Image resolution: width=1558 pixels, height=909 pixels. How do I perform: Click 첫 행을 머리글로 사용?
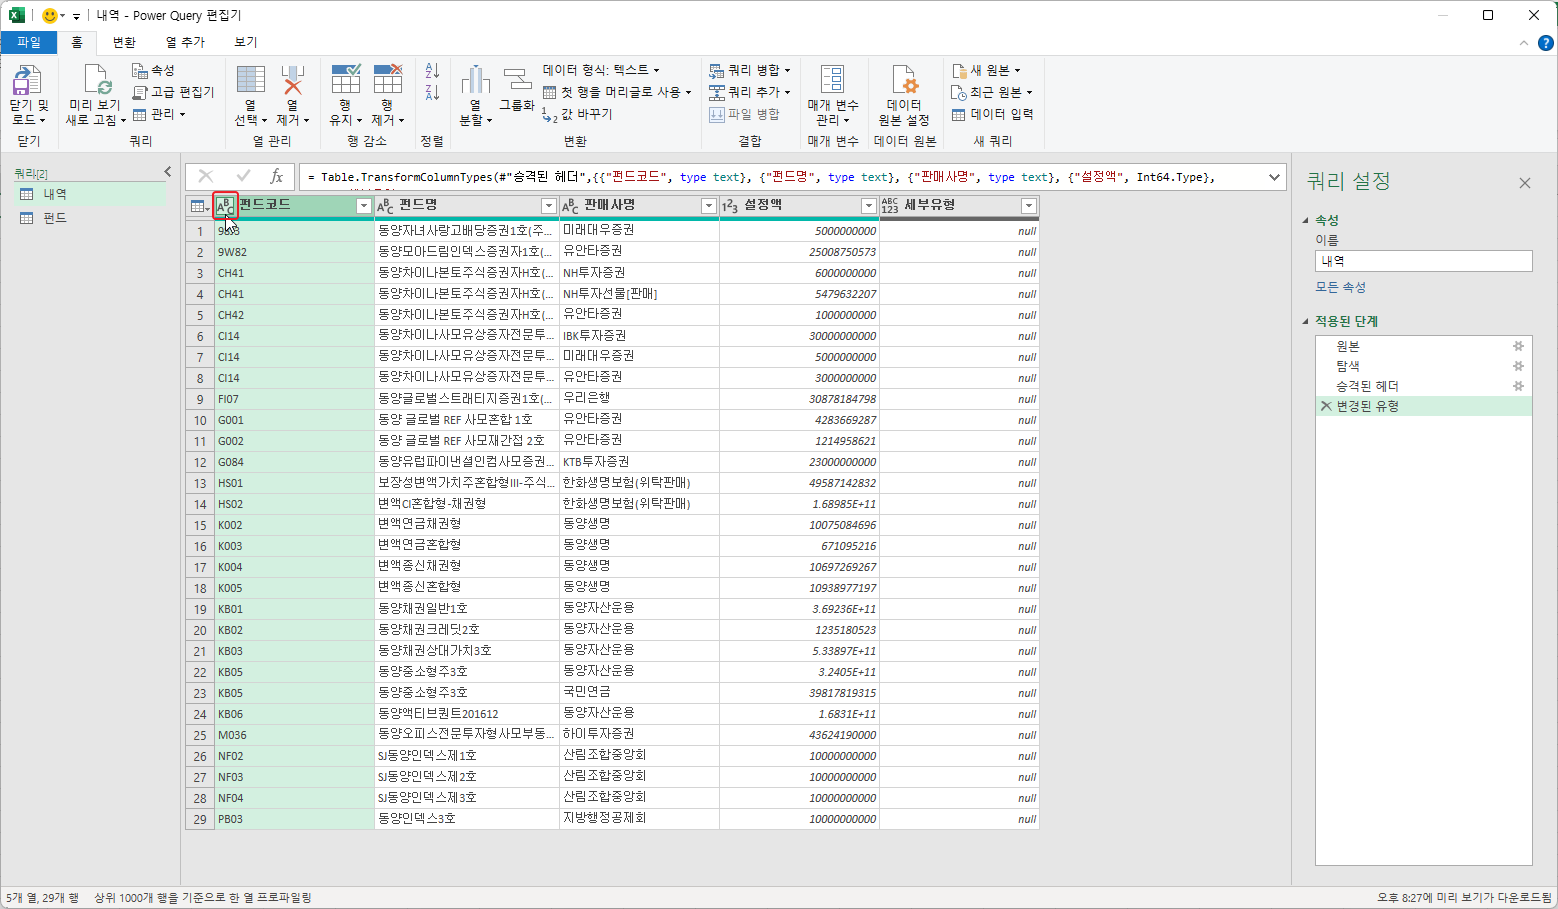coord(617,92)
